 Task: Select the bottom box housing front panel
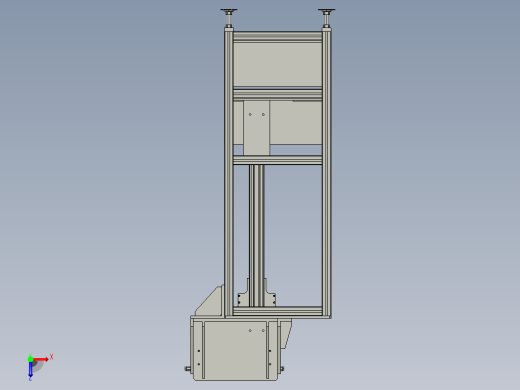pos(235,350)
